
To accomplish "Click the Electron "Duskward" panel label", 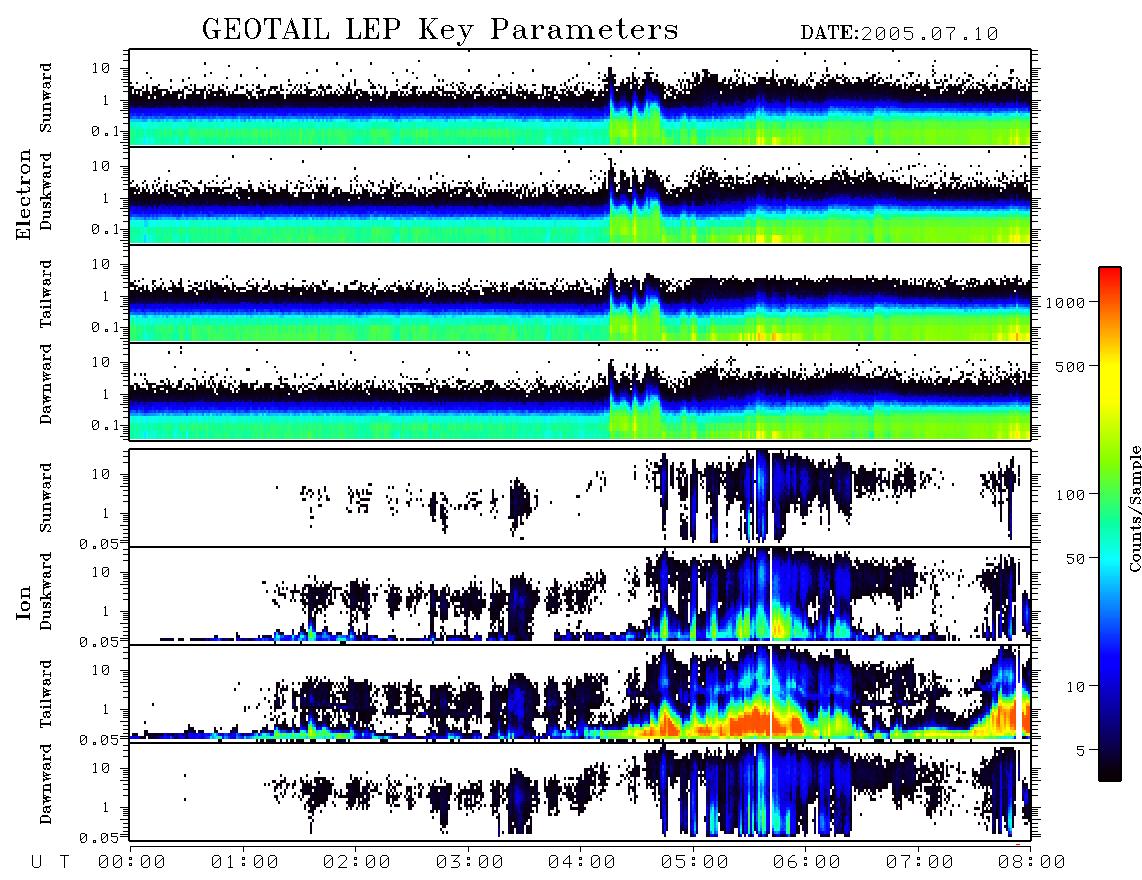I will [x=46, y=191].
